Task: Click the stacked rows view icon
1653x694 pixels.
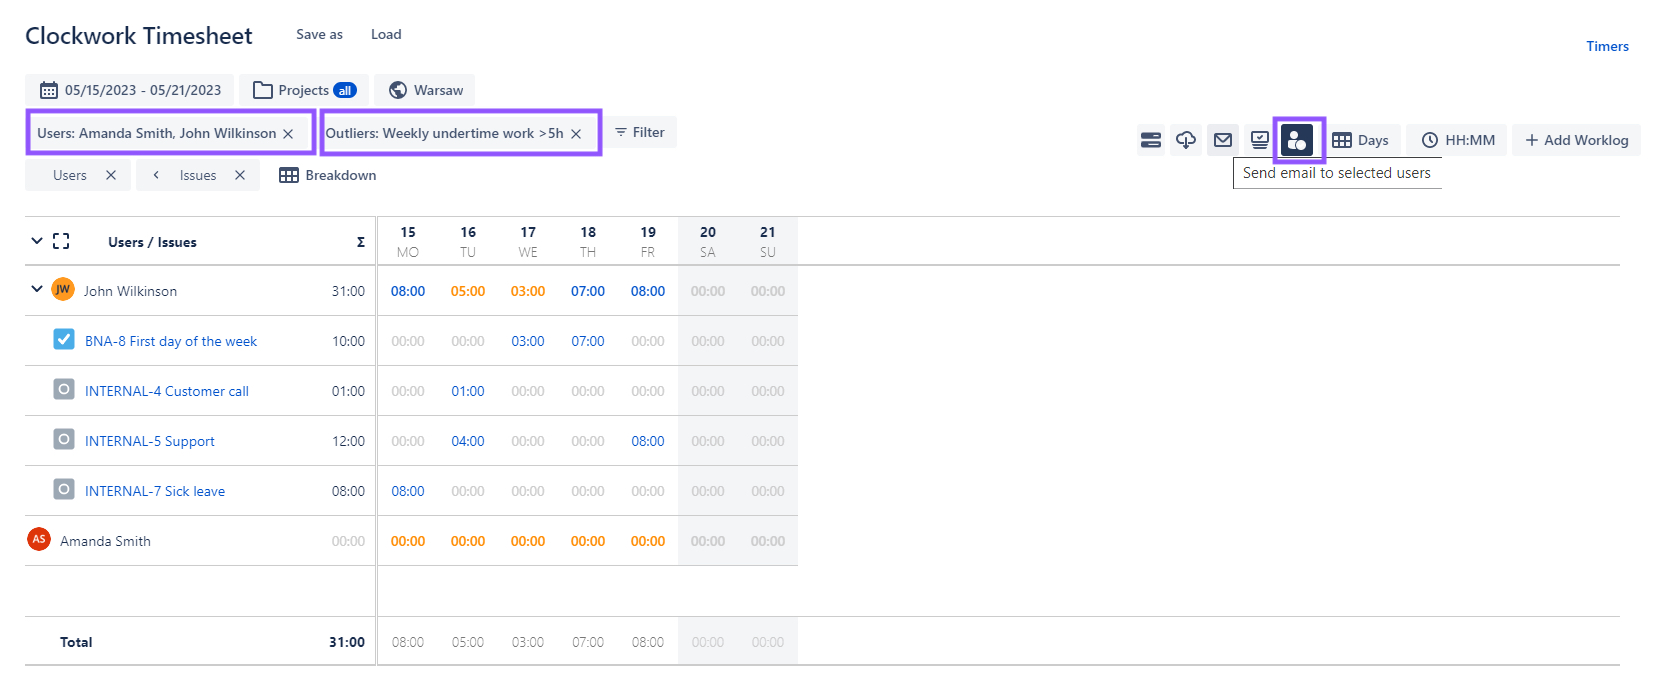Action: click(1151, 140)
